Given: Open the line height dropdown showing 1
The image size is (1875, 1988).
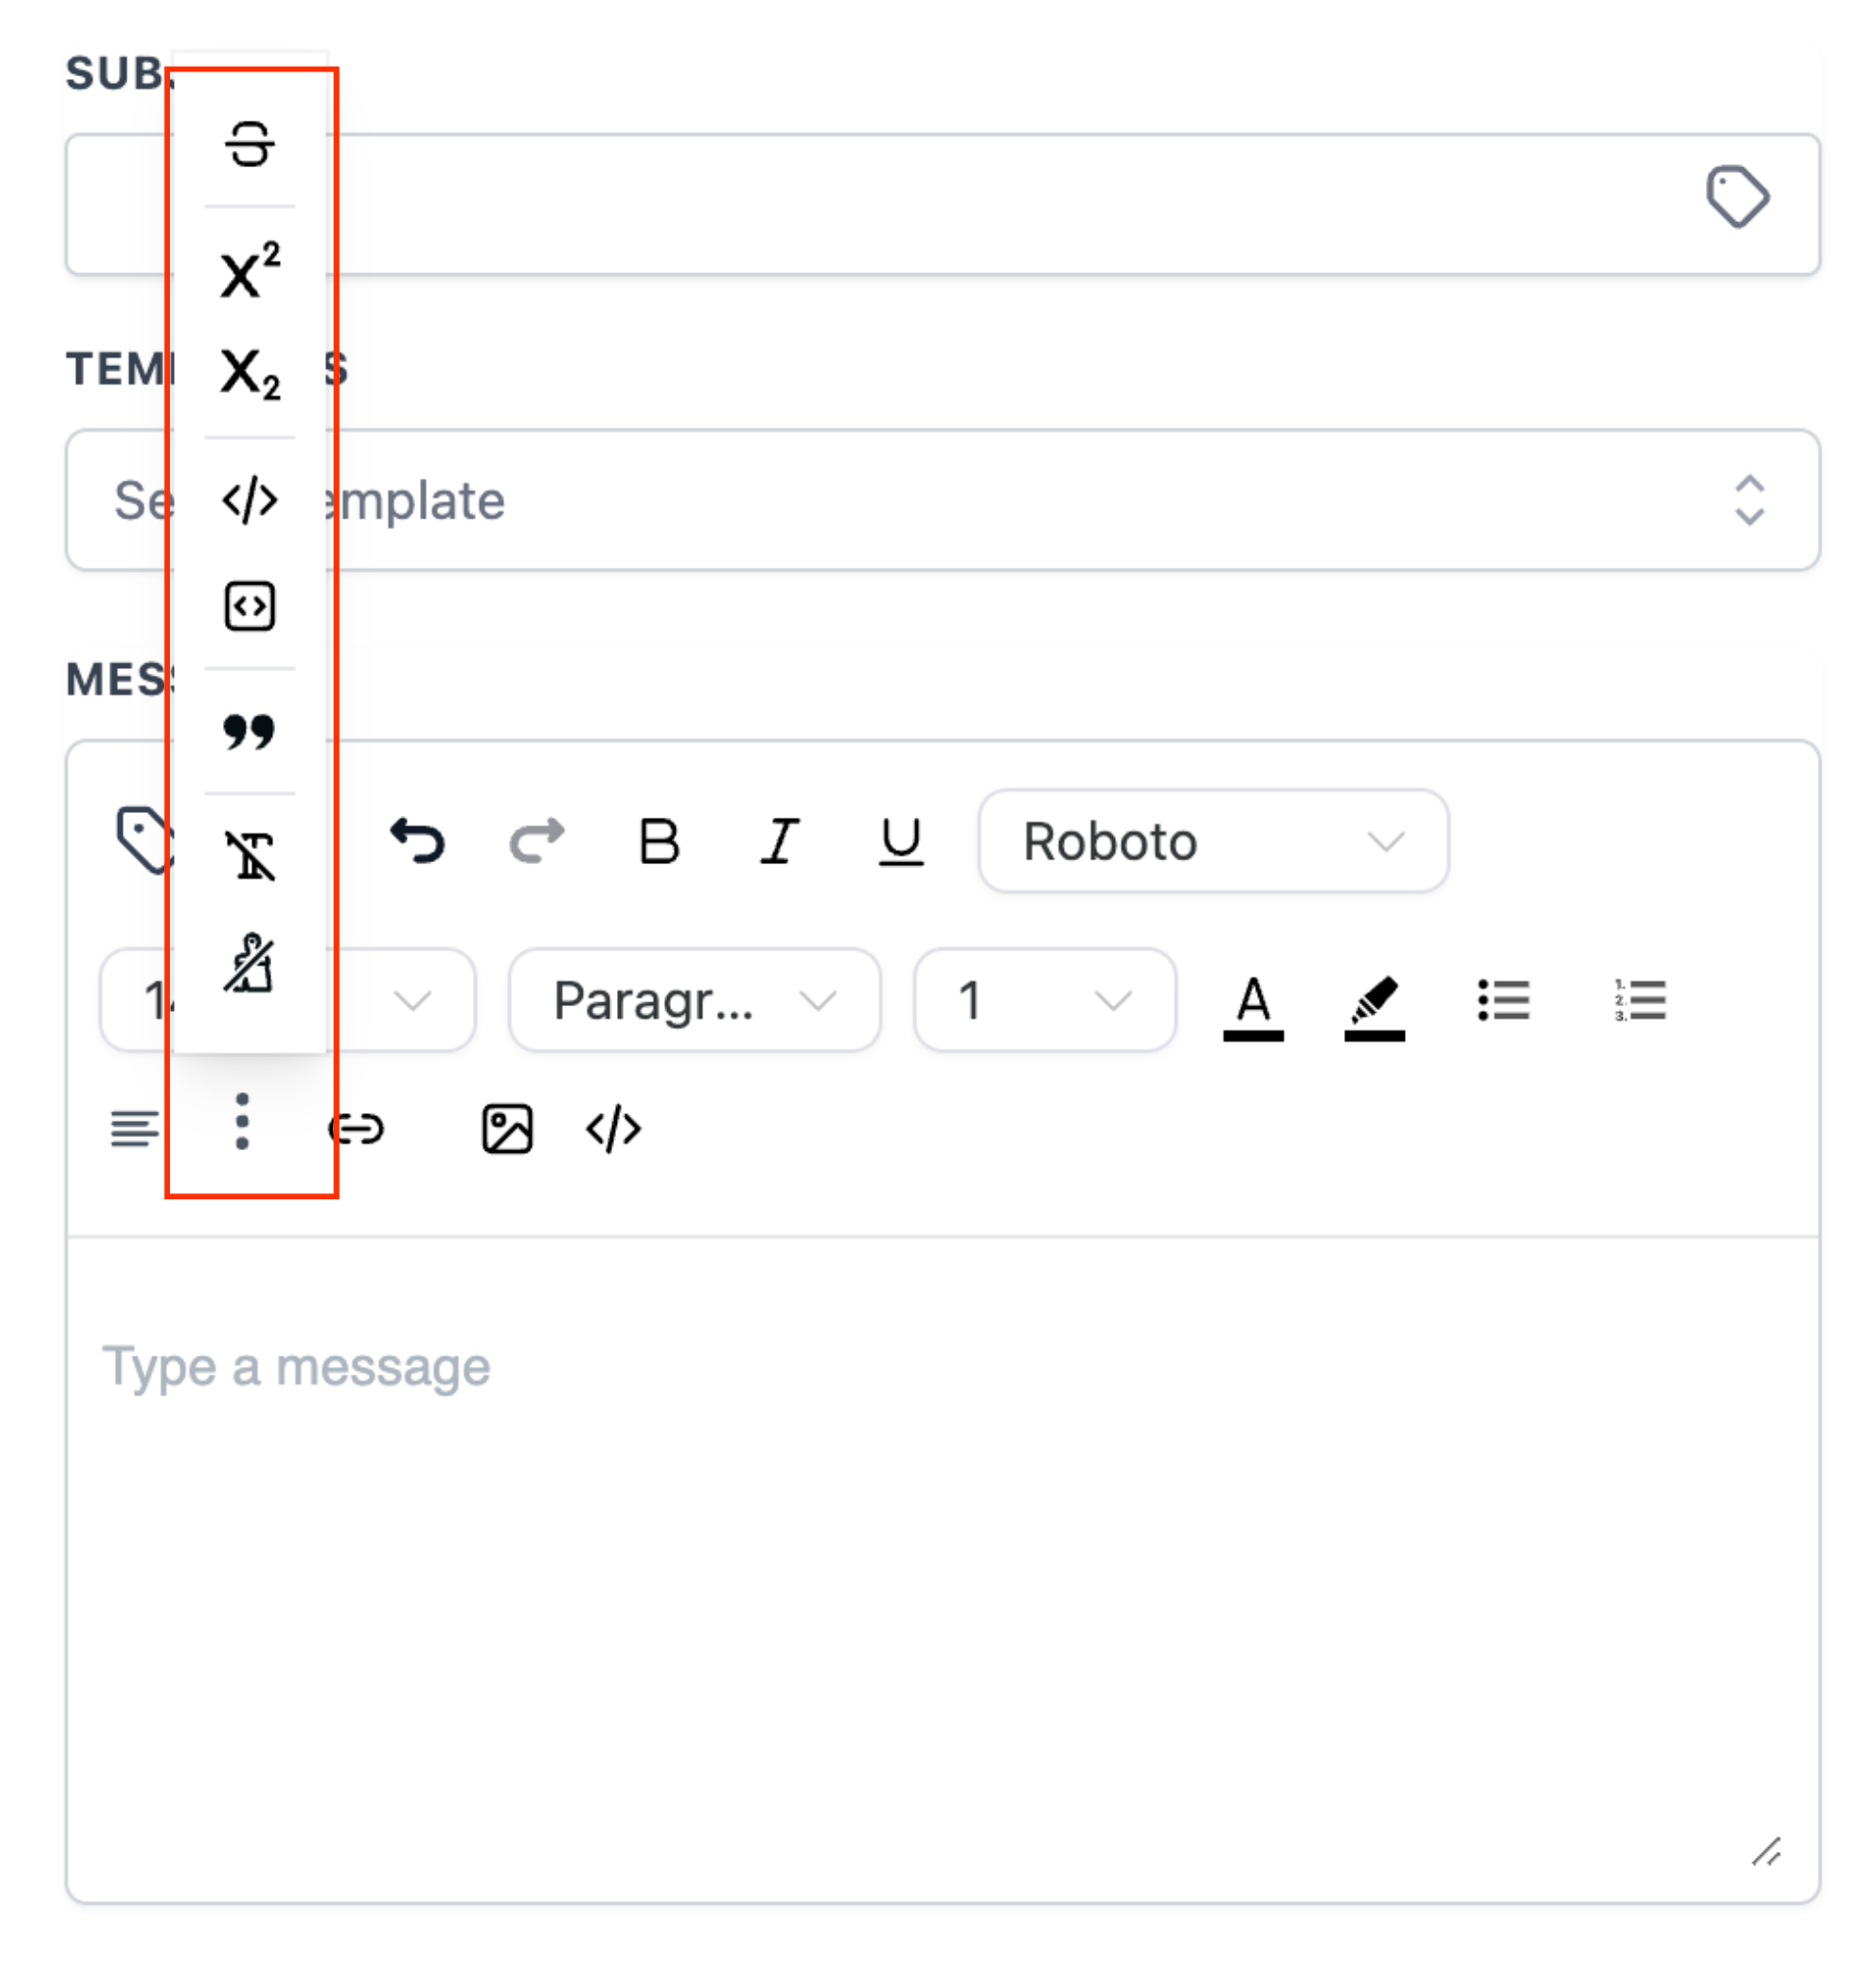Looking at the screenshot, I should point(1044,1000).
